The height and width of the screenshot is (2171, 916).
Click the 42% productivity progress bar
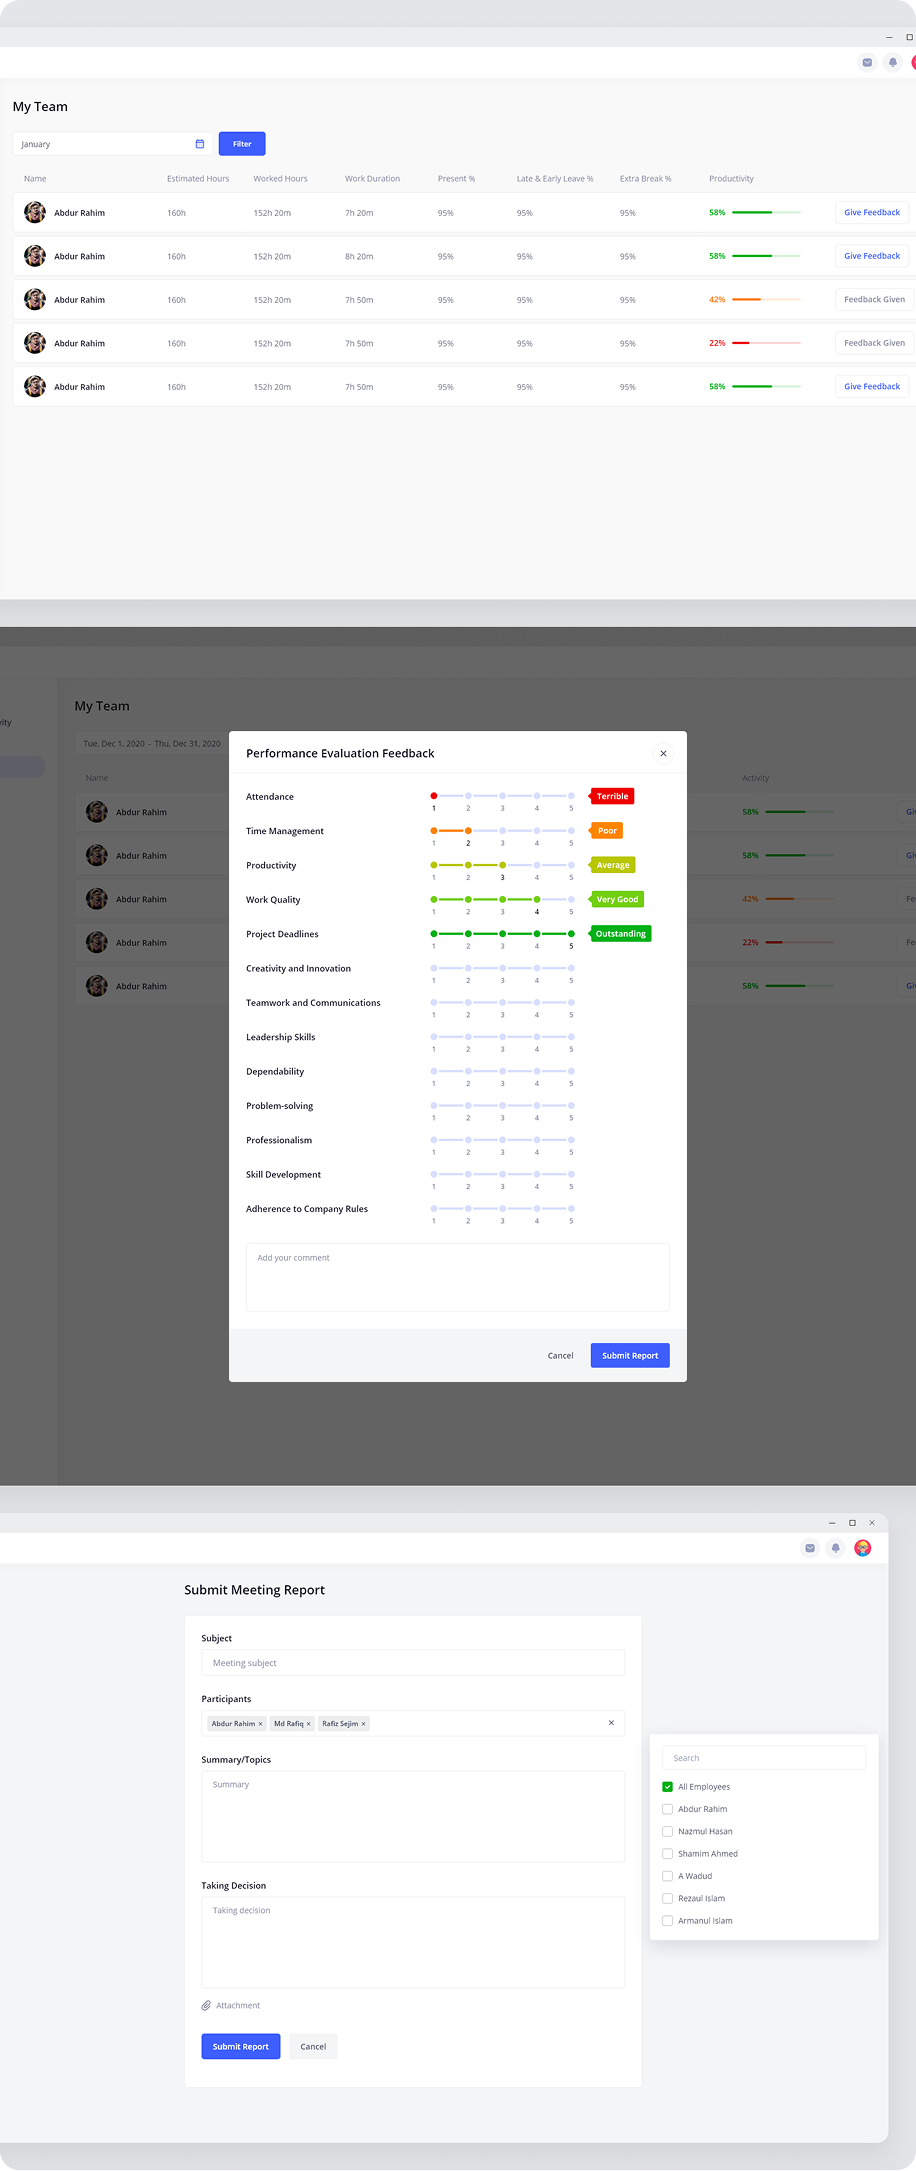[x=766, y=299]
